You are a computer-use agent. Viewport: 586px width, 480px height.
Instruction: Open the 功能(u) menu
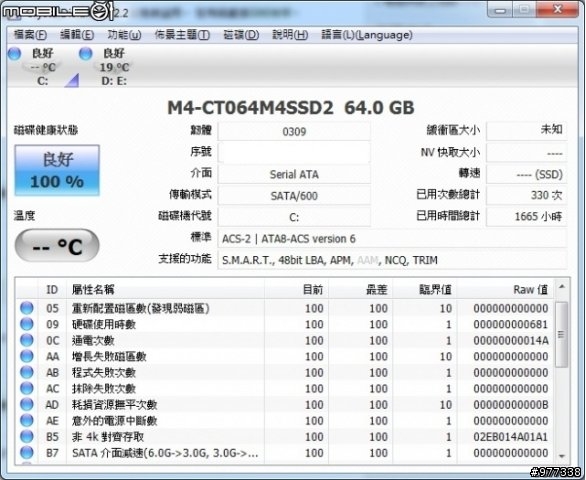pyautogui.click(x=124, y=35)
